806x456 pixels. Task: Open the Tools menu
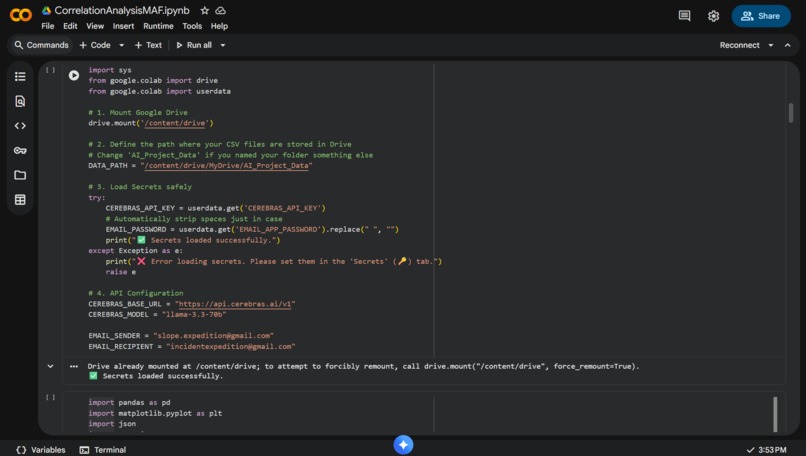[192, 26]
